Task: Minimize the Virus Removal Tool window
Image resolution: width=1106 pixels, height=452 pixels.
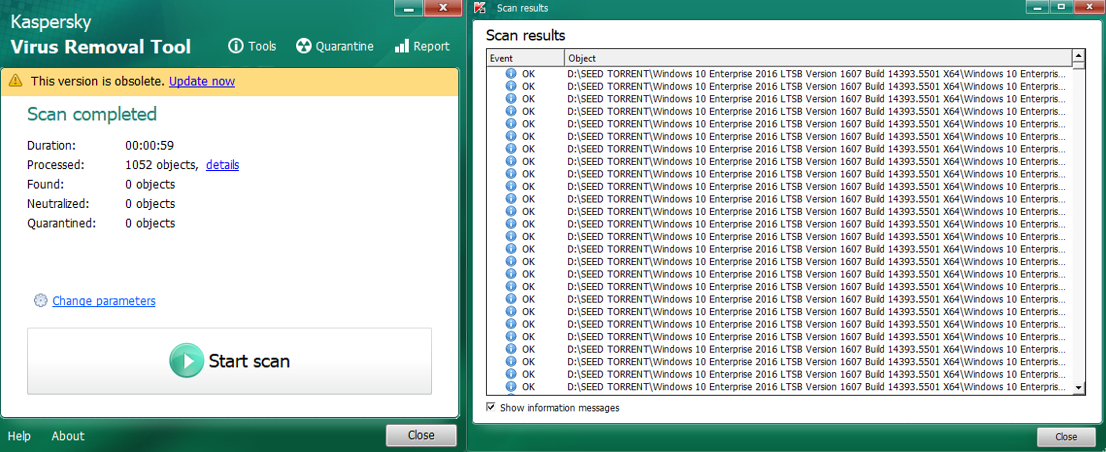Action: click(409, 8)
